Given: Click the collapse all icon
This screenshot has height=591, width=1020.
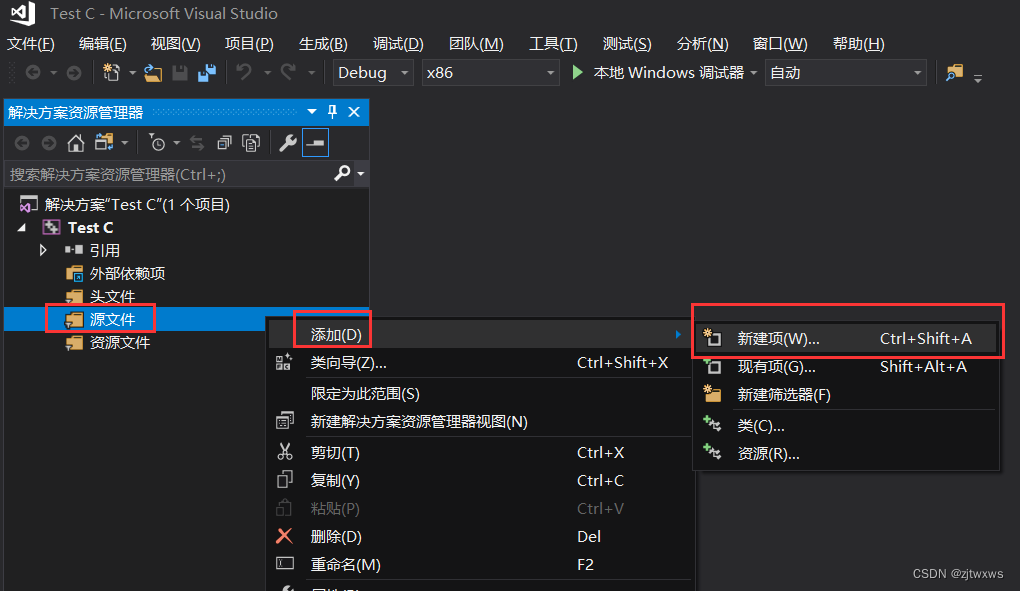Looking at the screenshot, I should point(224,143).
